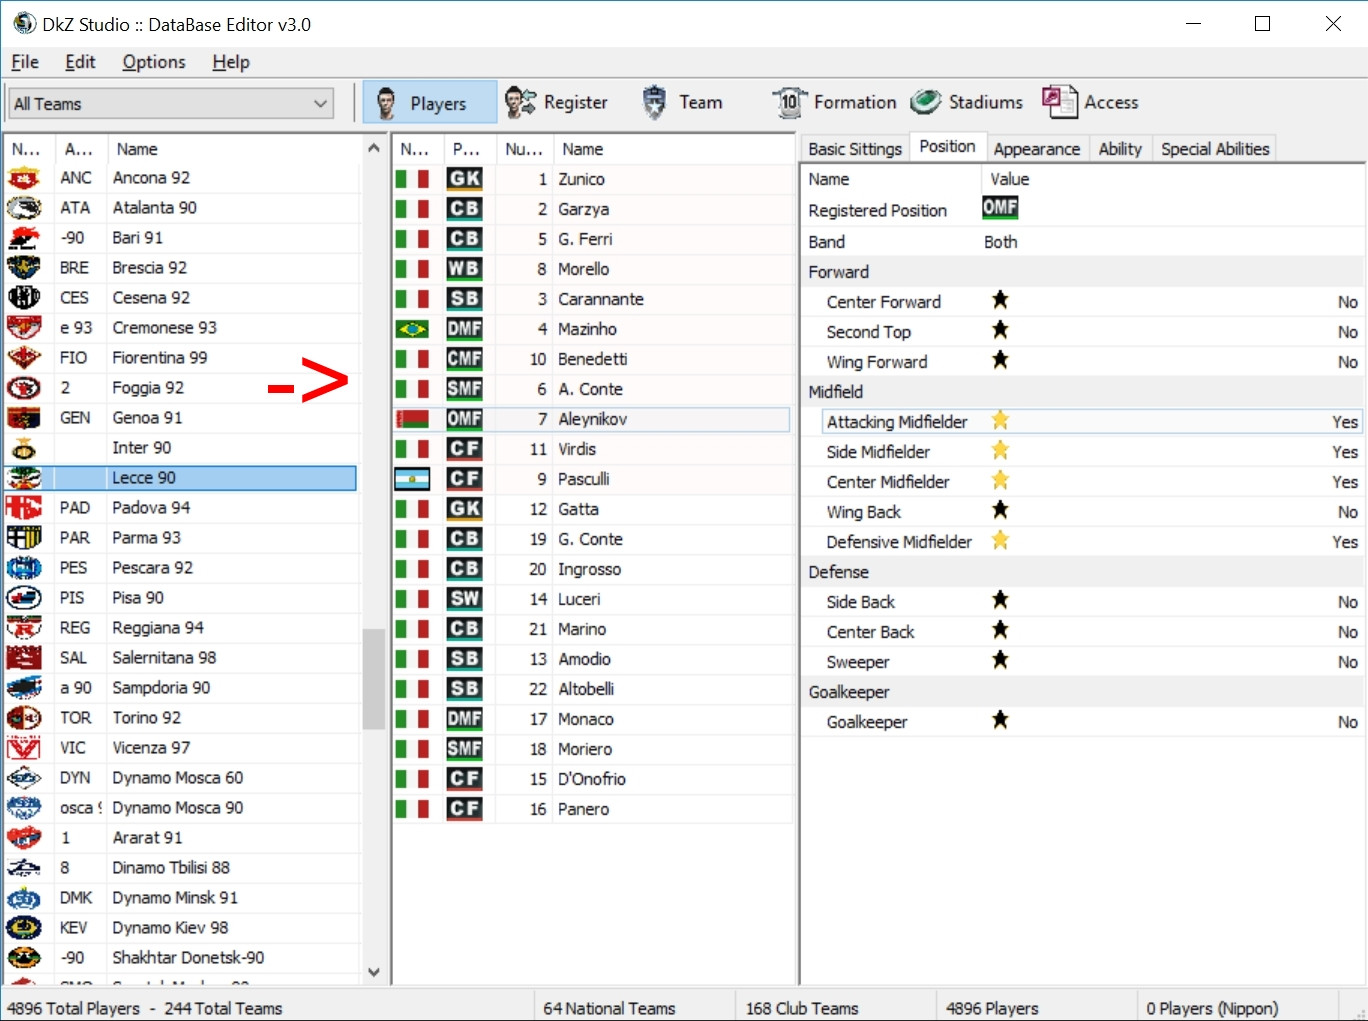Toggle the Defensive Midfielder position star
The image size is (1368, 1021).
[x=1000, y=540]
